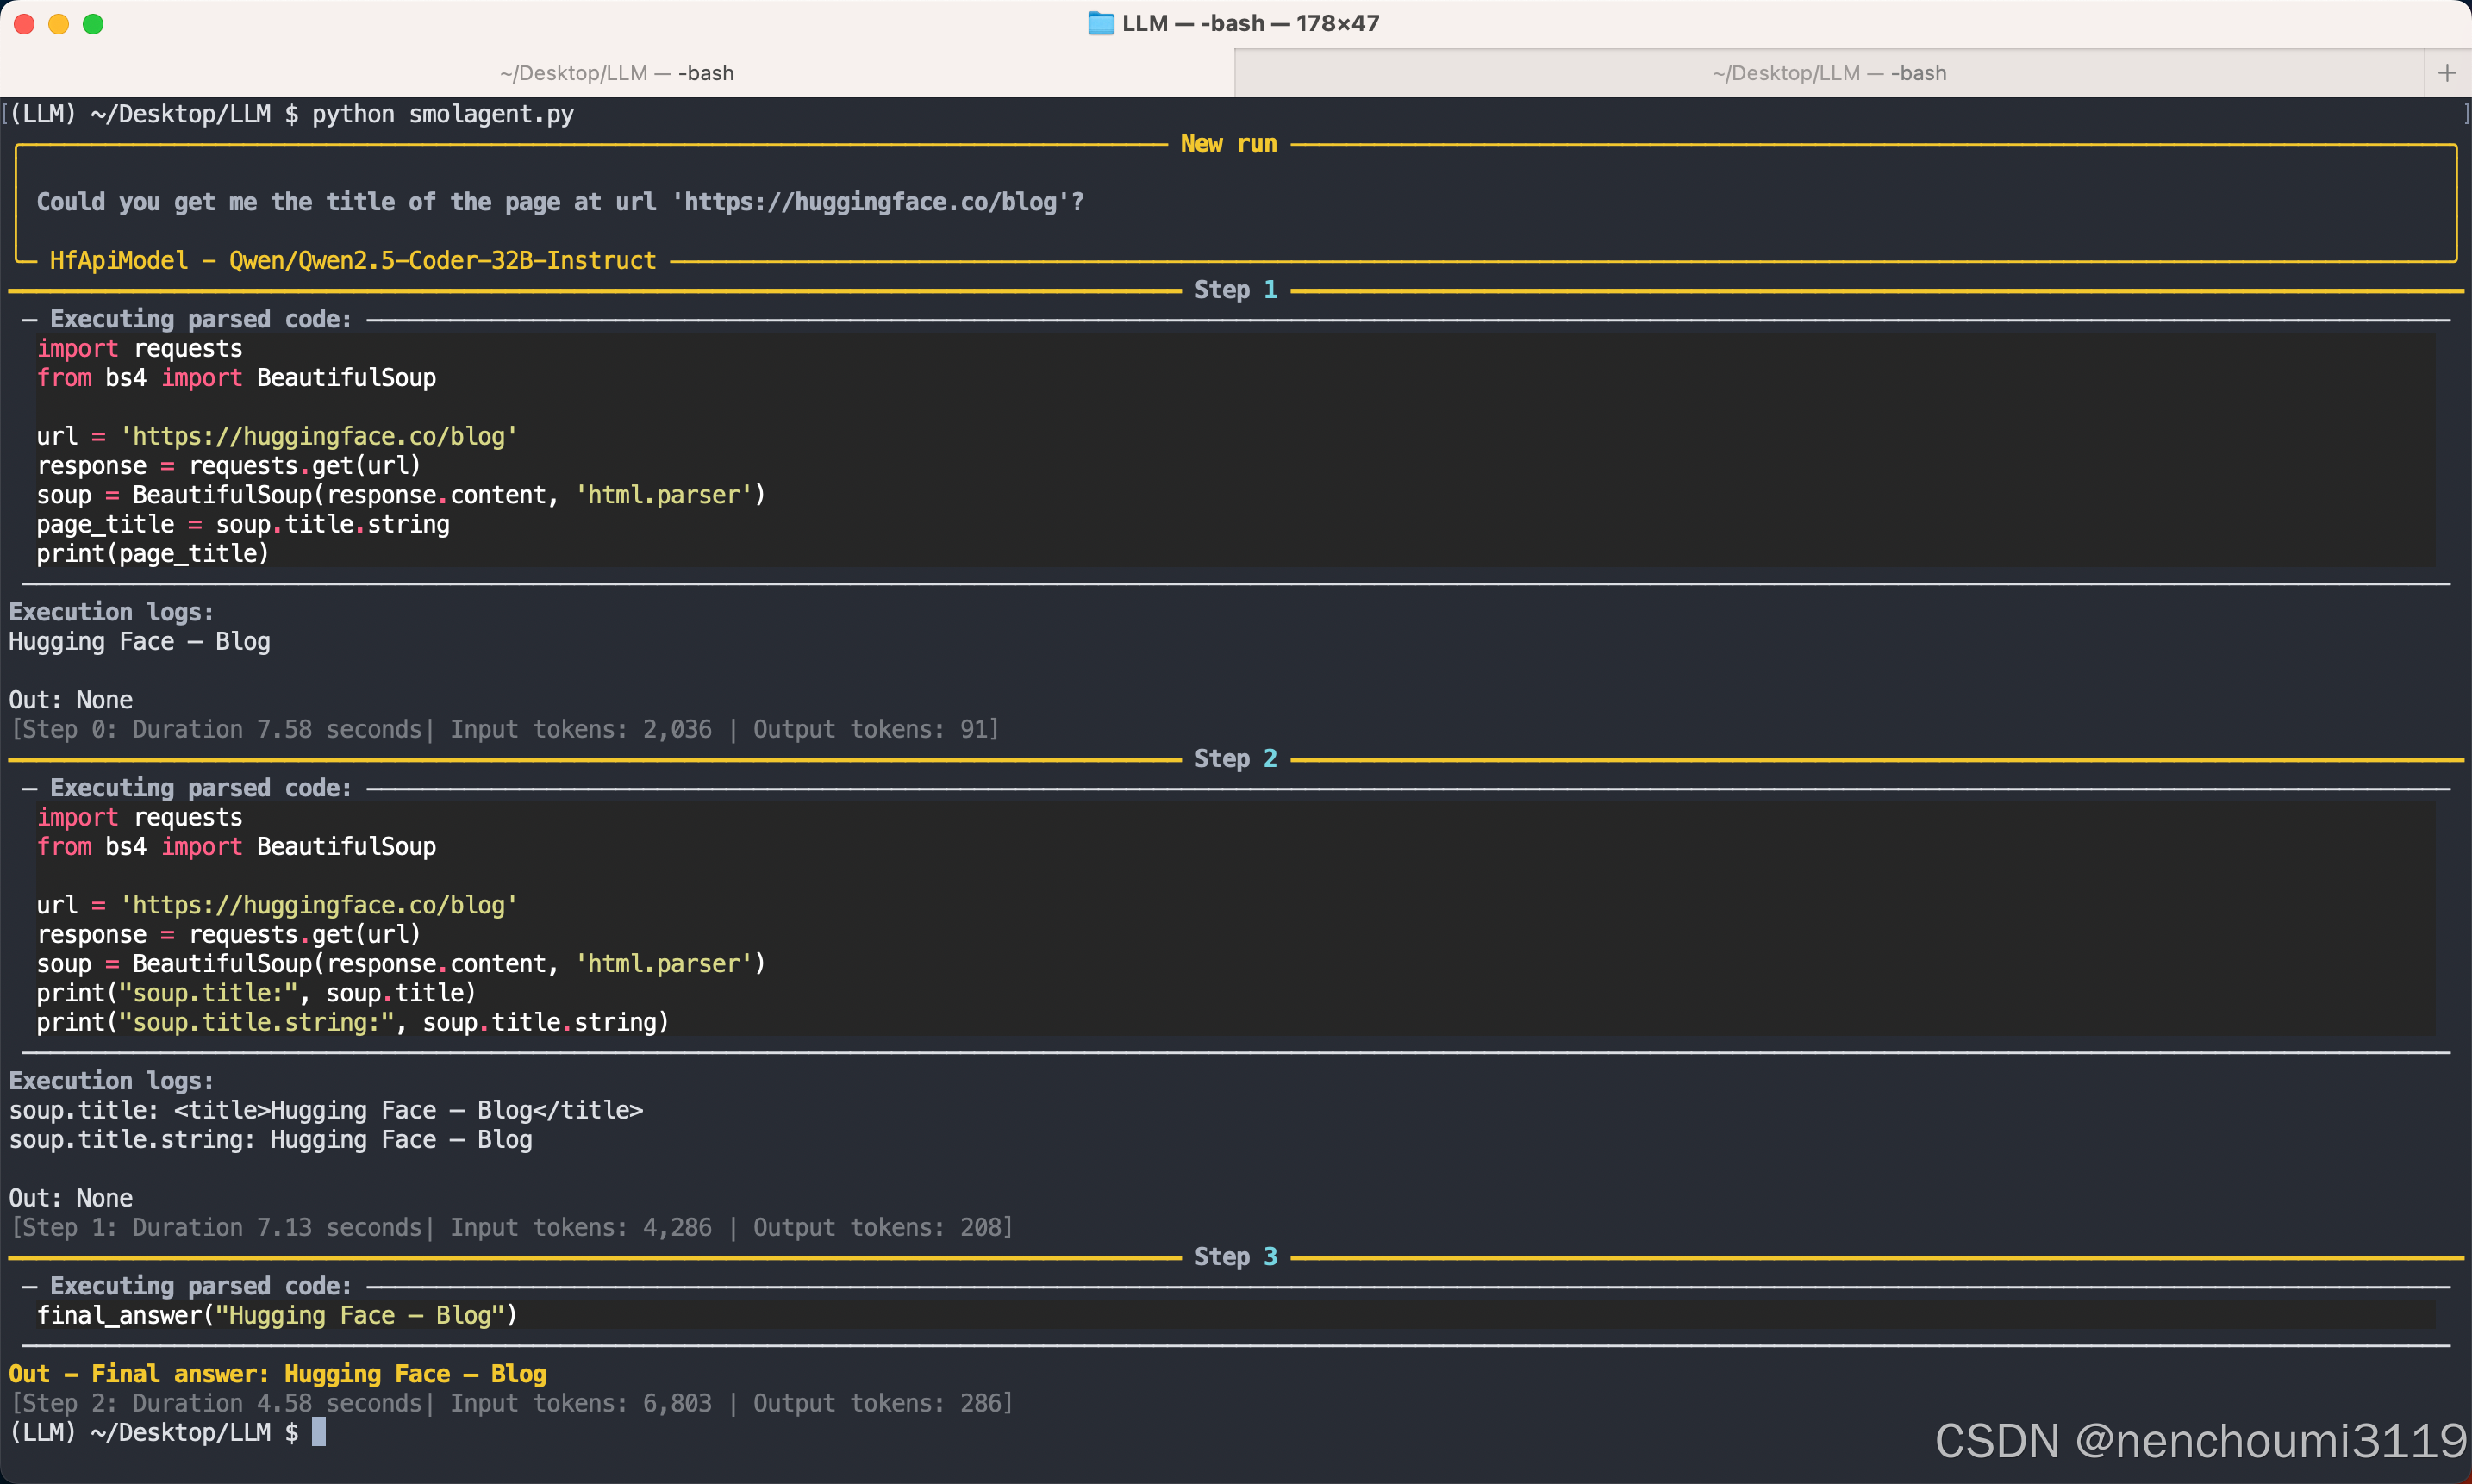
Task: Click the final_answer code line
Action: (277, 1315)
